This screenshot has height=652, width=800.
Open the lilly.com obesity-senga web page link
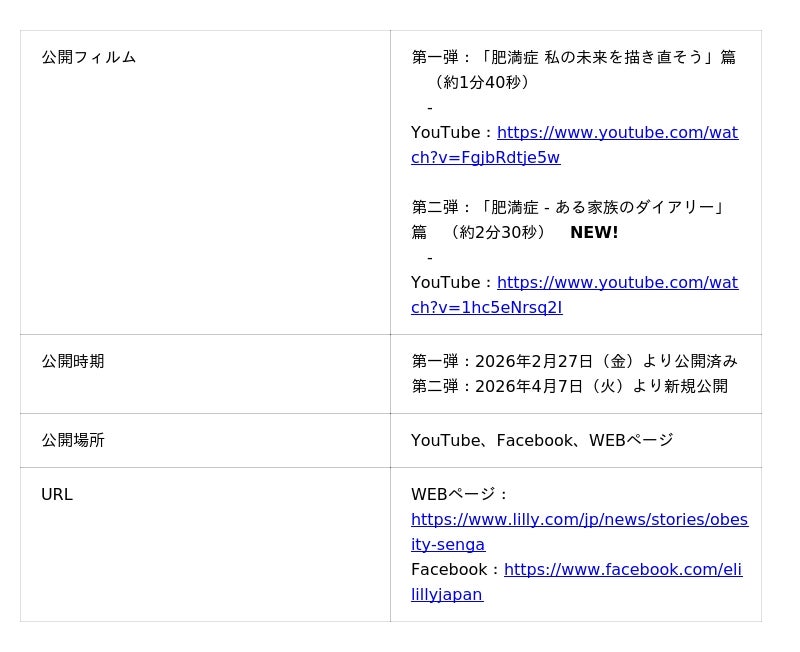pos(579,520)
